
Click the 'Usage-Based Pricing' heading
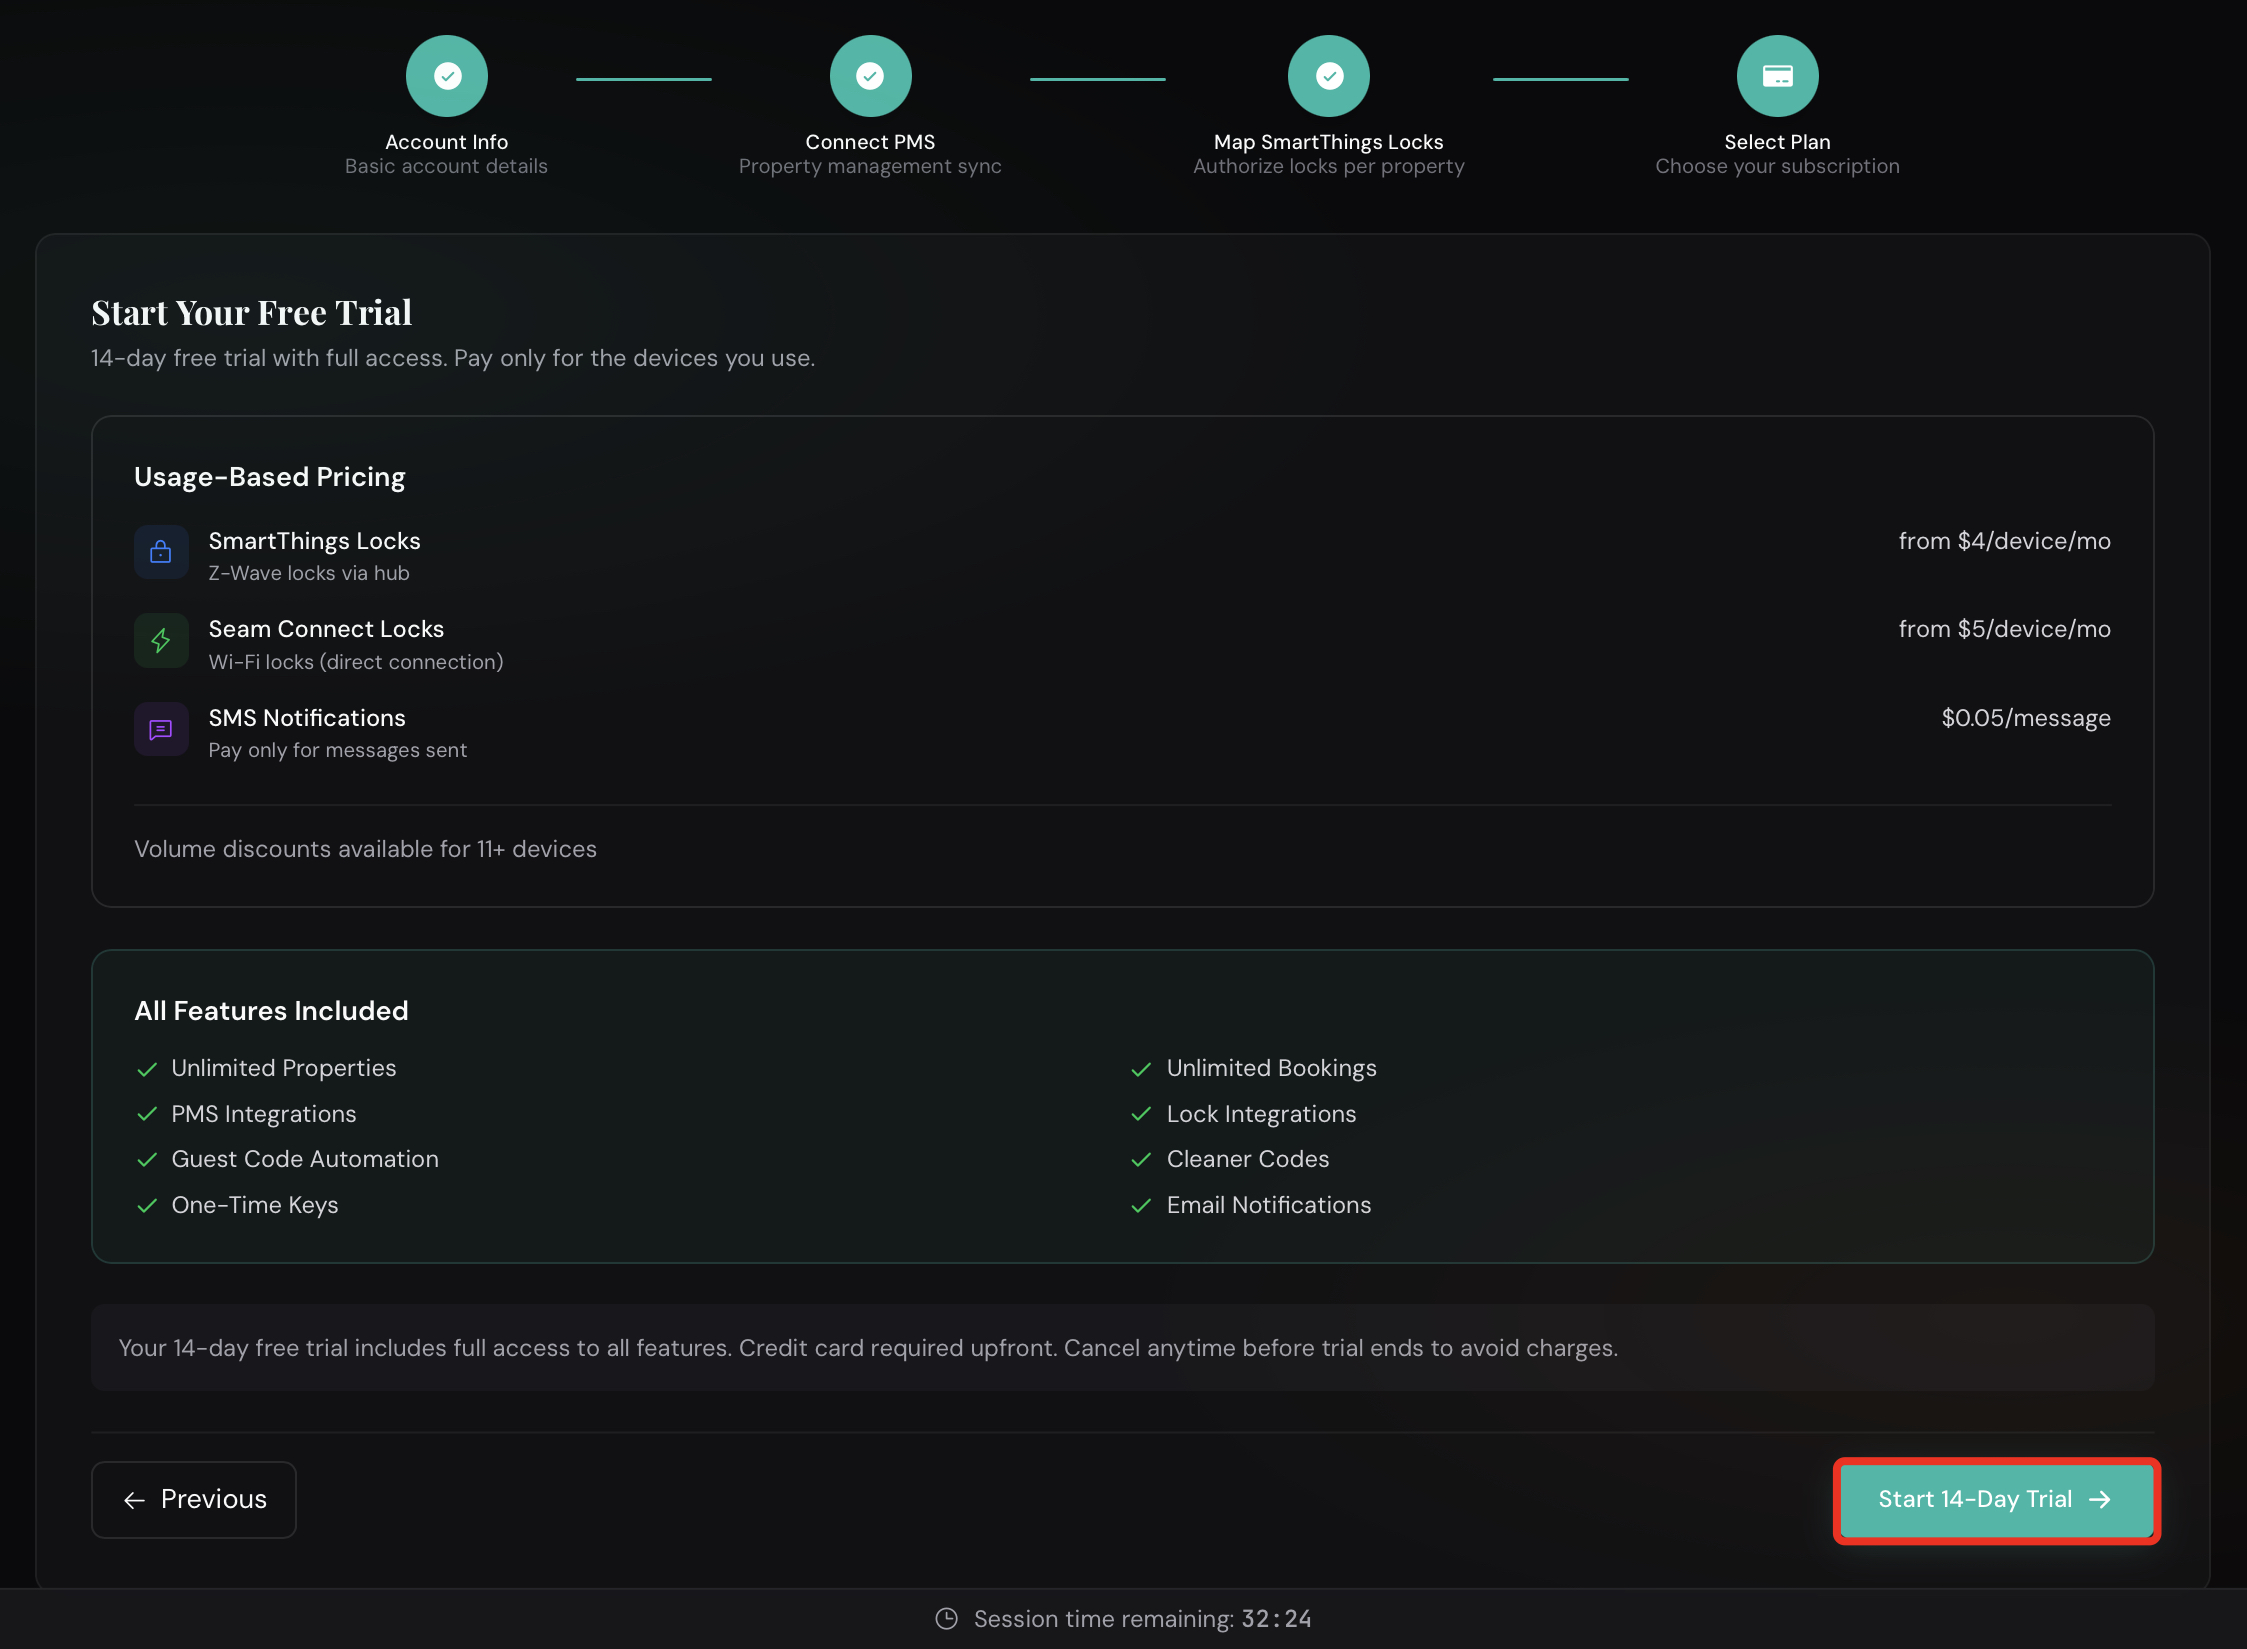pos(270,477)
